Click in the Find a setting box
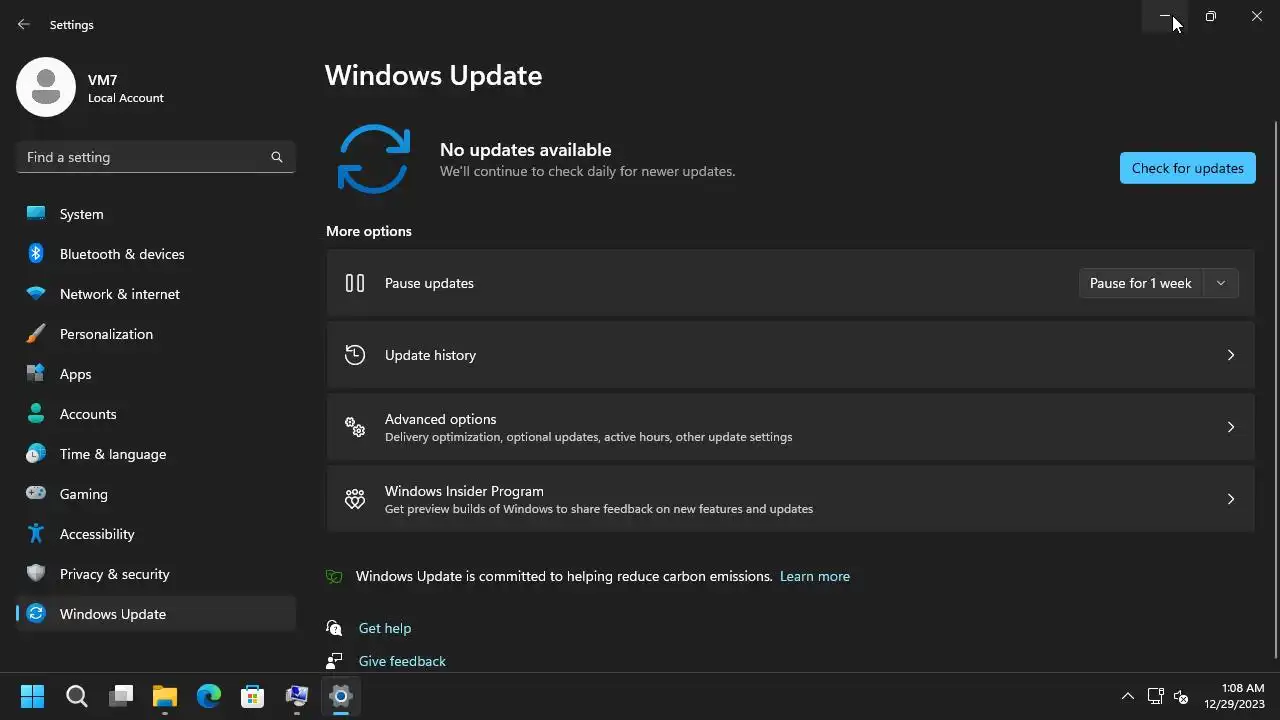 point(156,157)
